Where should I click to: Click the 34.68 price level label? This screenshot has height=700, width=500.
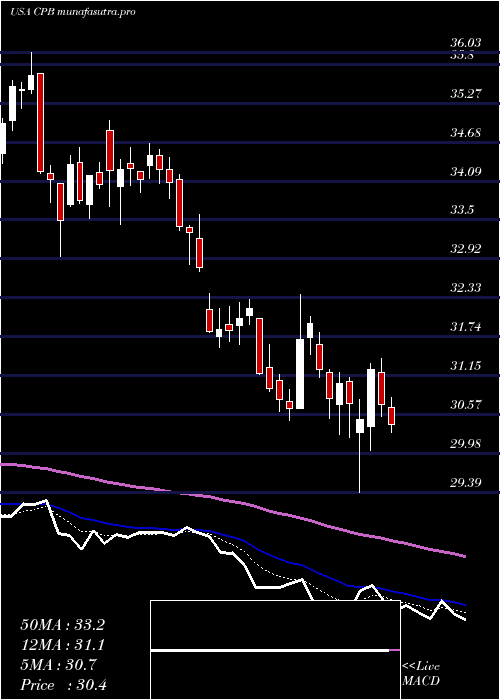coord(466,133)
